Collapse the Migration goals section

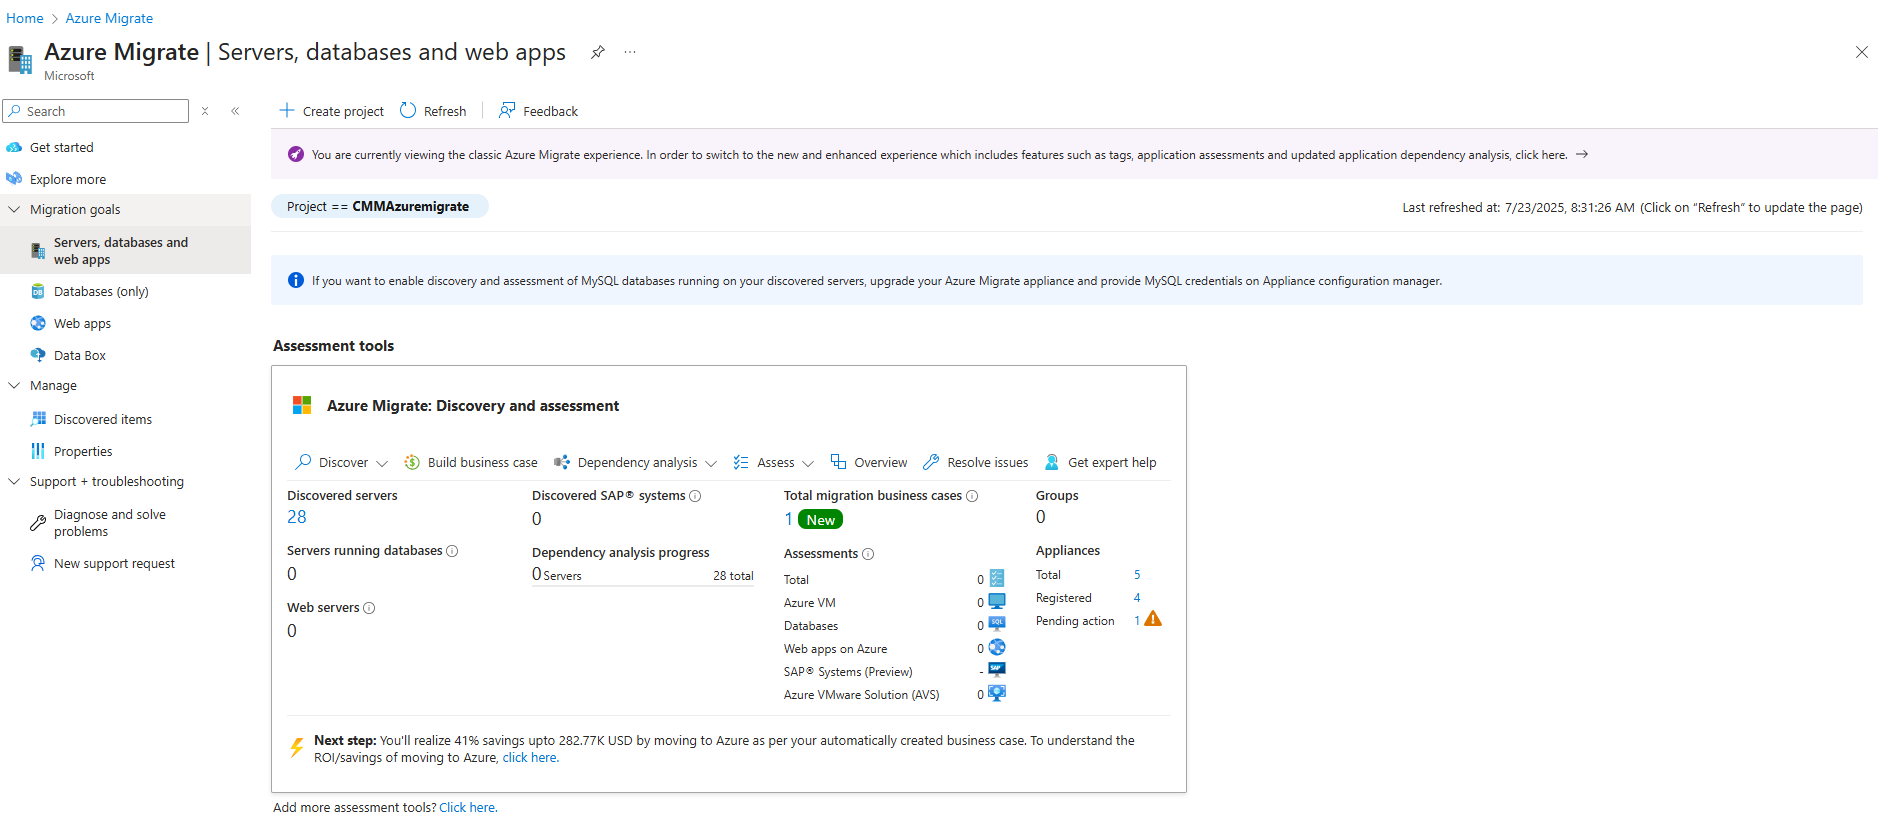(x=14, y=209)
